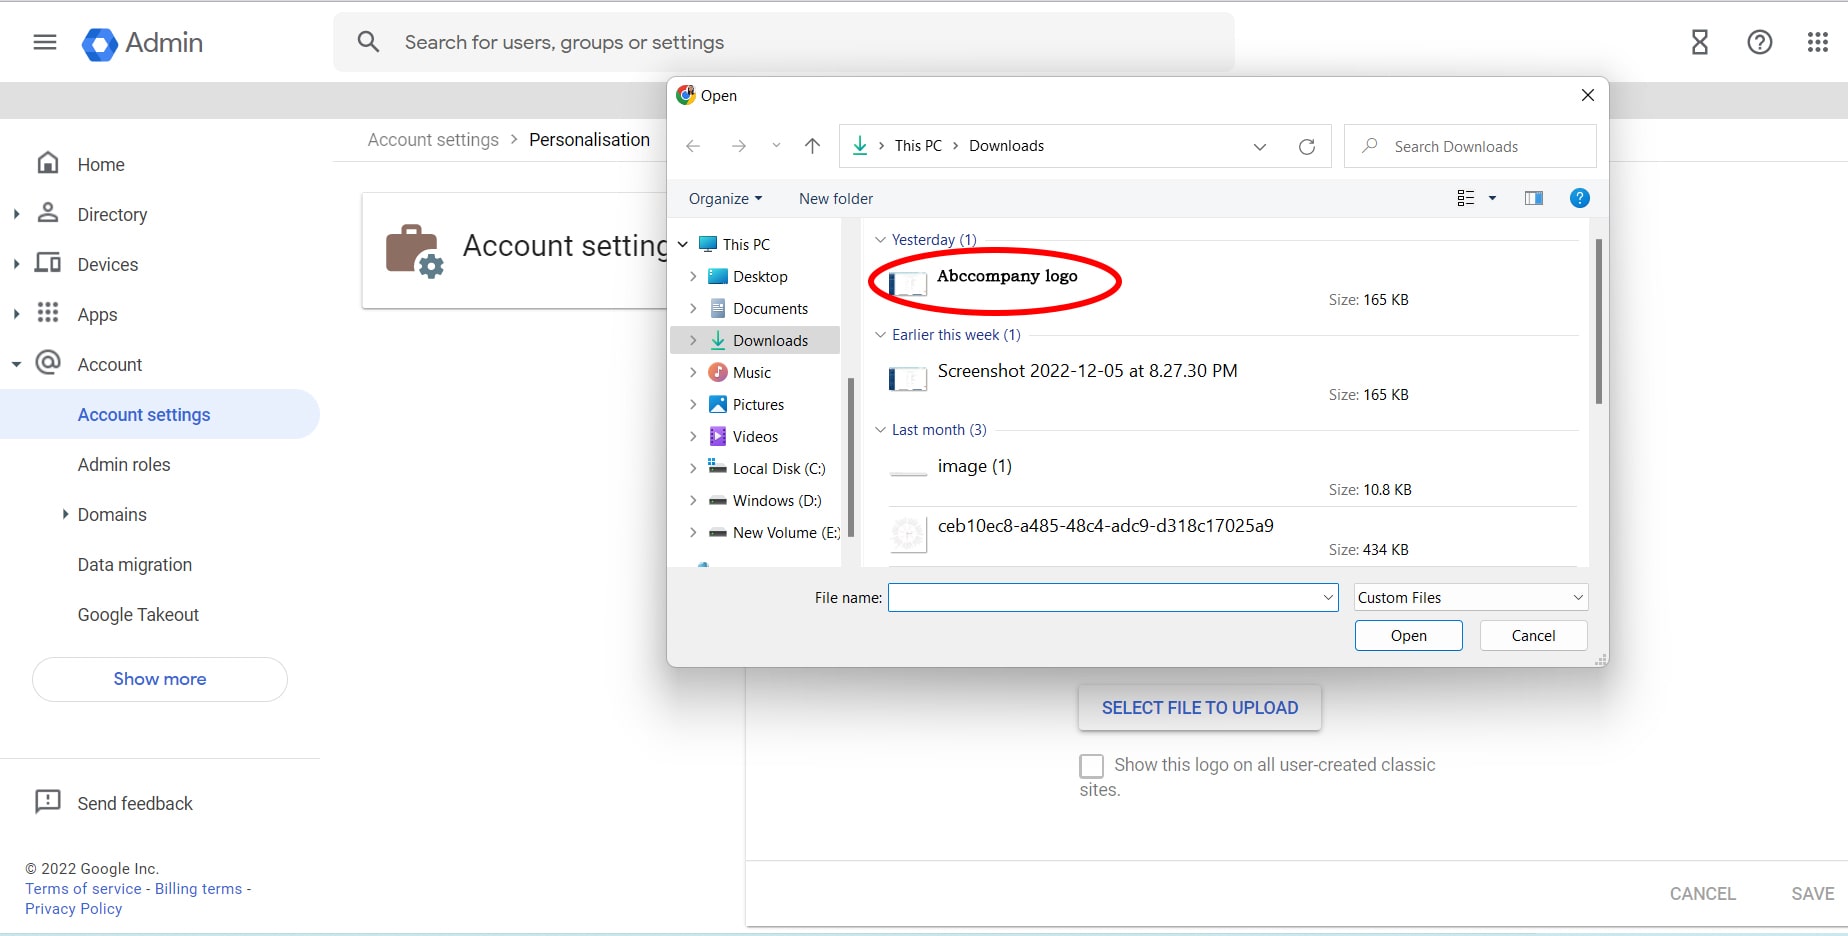Open the Custom Files type dropdown

(1470, 597)
